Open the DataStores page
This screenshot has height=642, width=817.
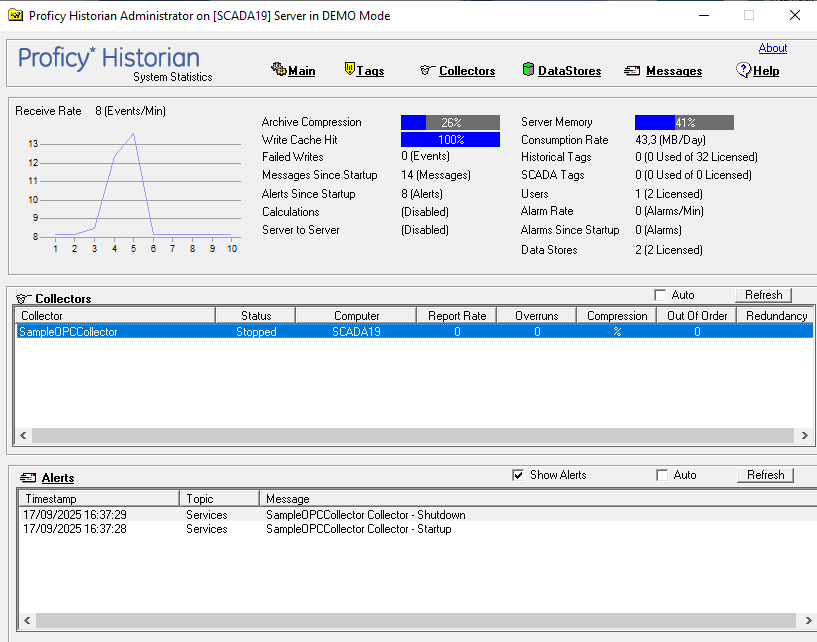click(570, 71)
